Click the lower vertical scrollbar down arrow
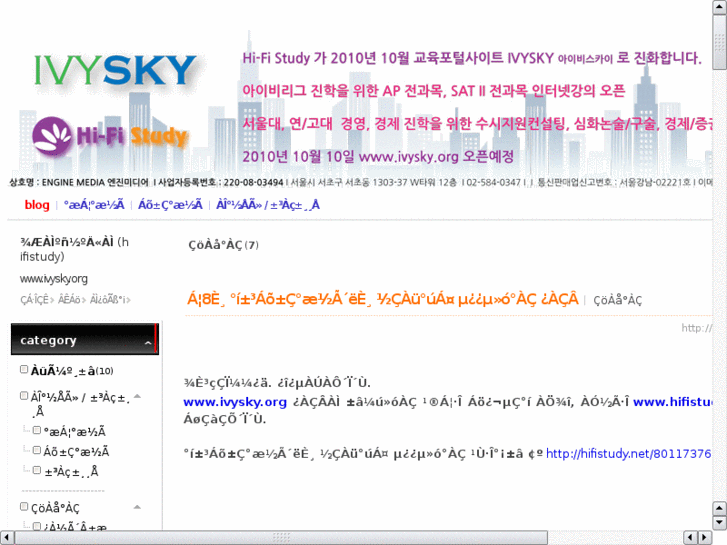 click(719, 523)
